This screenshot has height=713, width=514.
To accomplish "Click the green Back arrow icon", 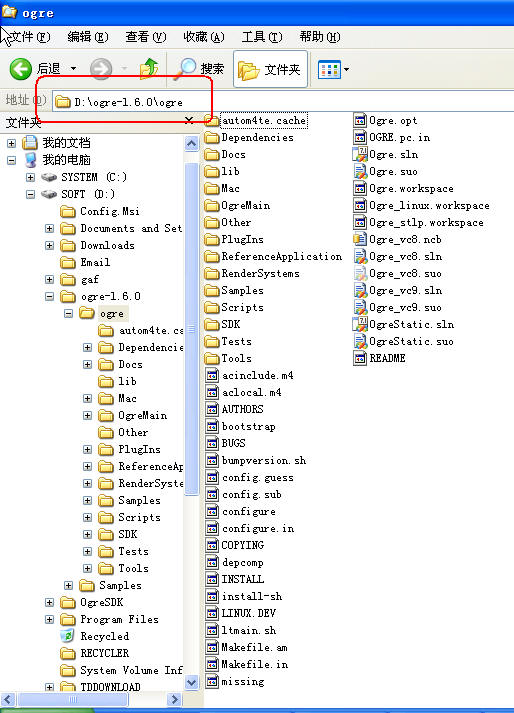I will tap(20, 69).
